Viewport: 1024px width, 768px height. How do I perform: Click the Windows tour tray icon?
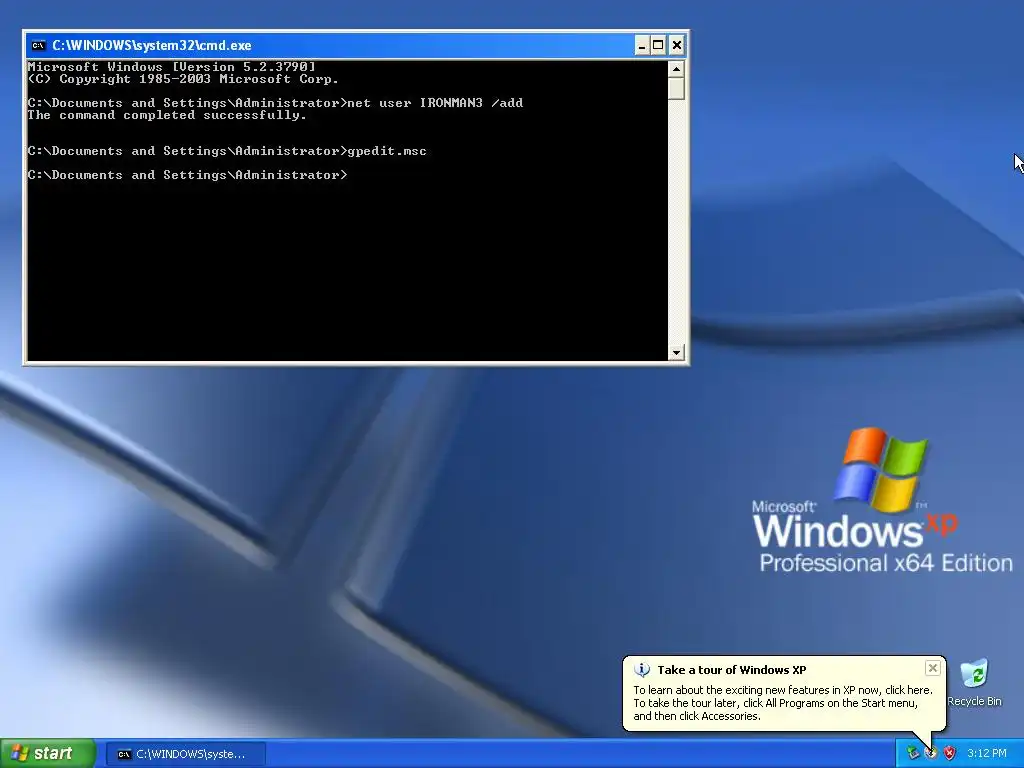[931, 754]
